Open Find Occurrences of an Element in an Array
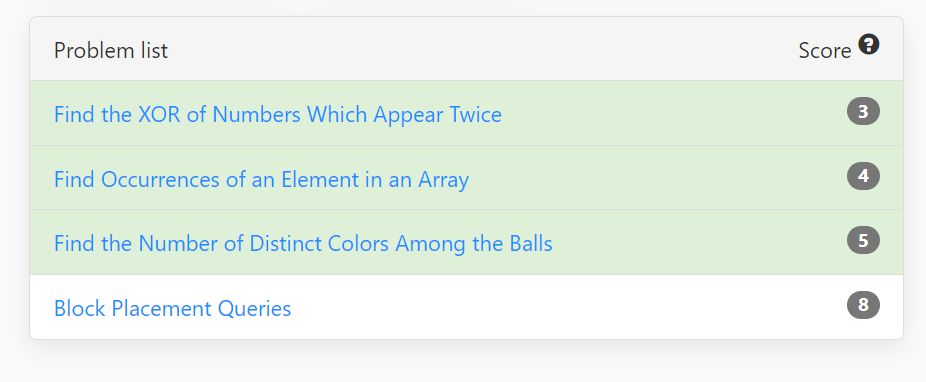The width and height of the screenshot is (926, 382). (261, 179)
